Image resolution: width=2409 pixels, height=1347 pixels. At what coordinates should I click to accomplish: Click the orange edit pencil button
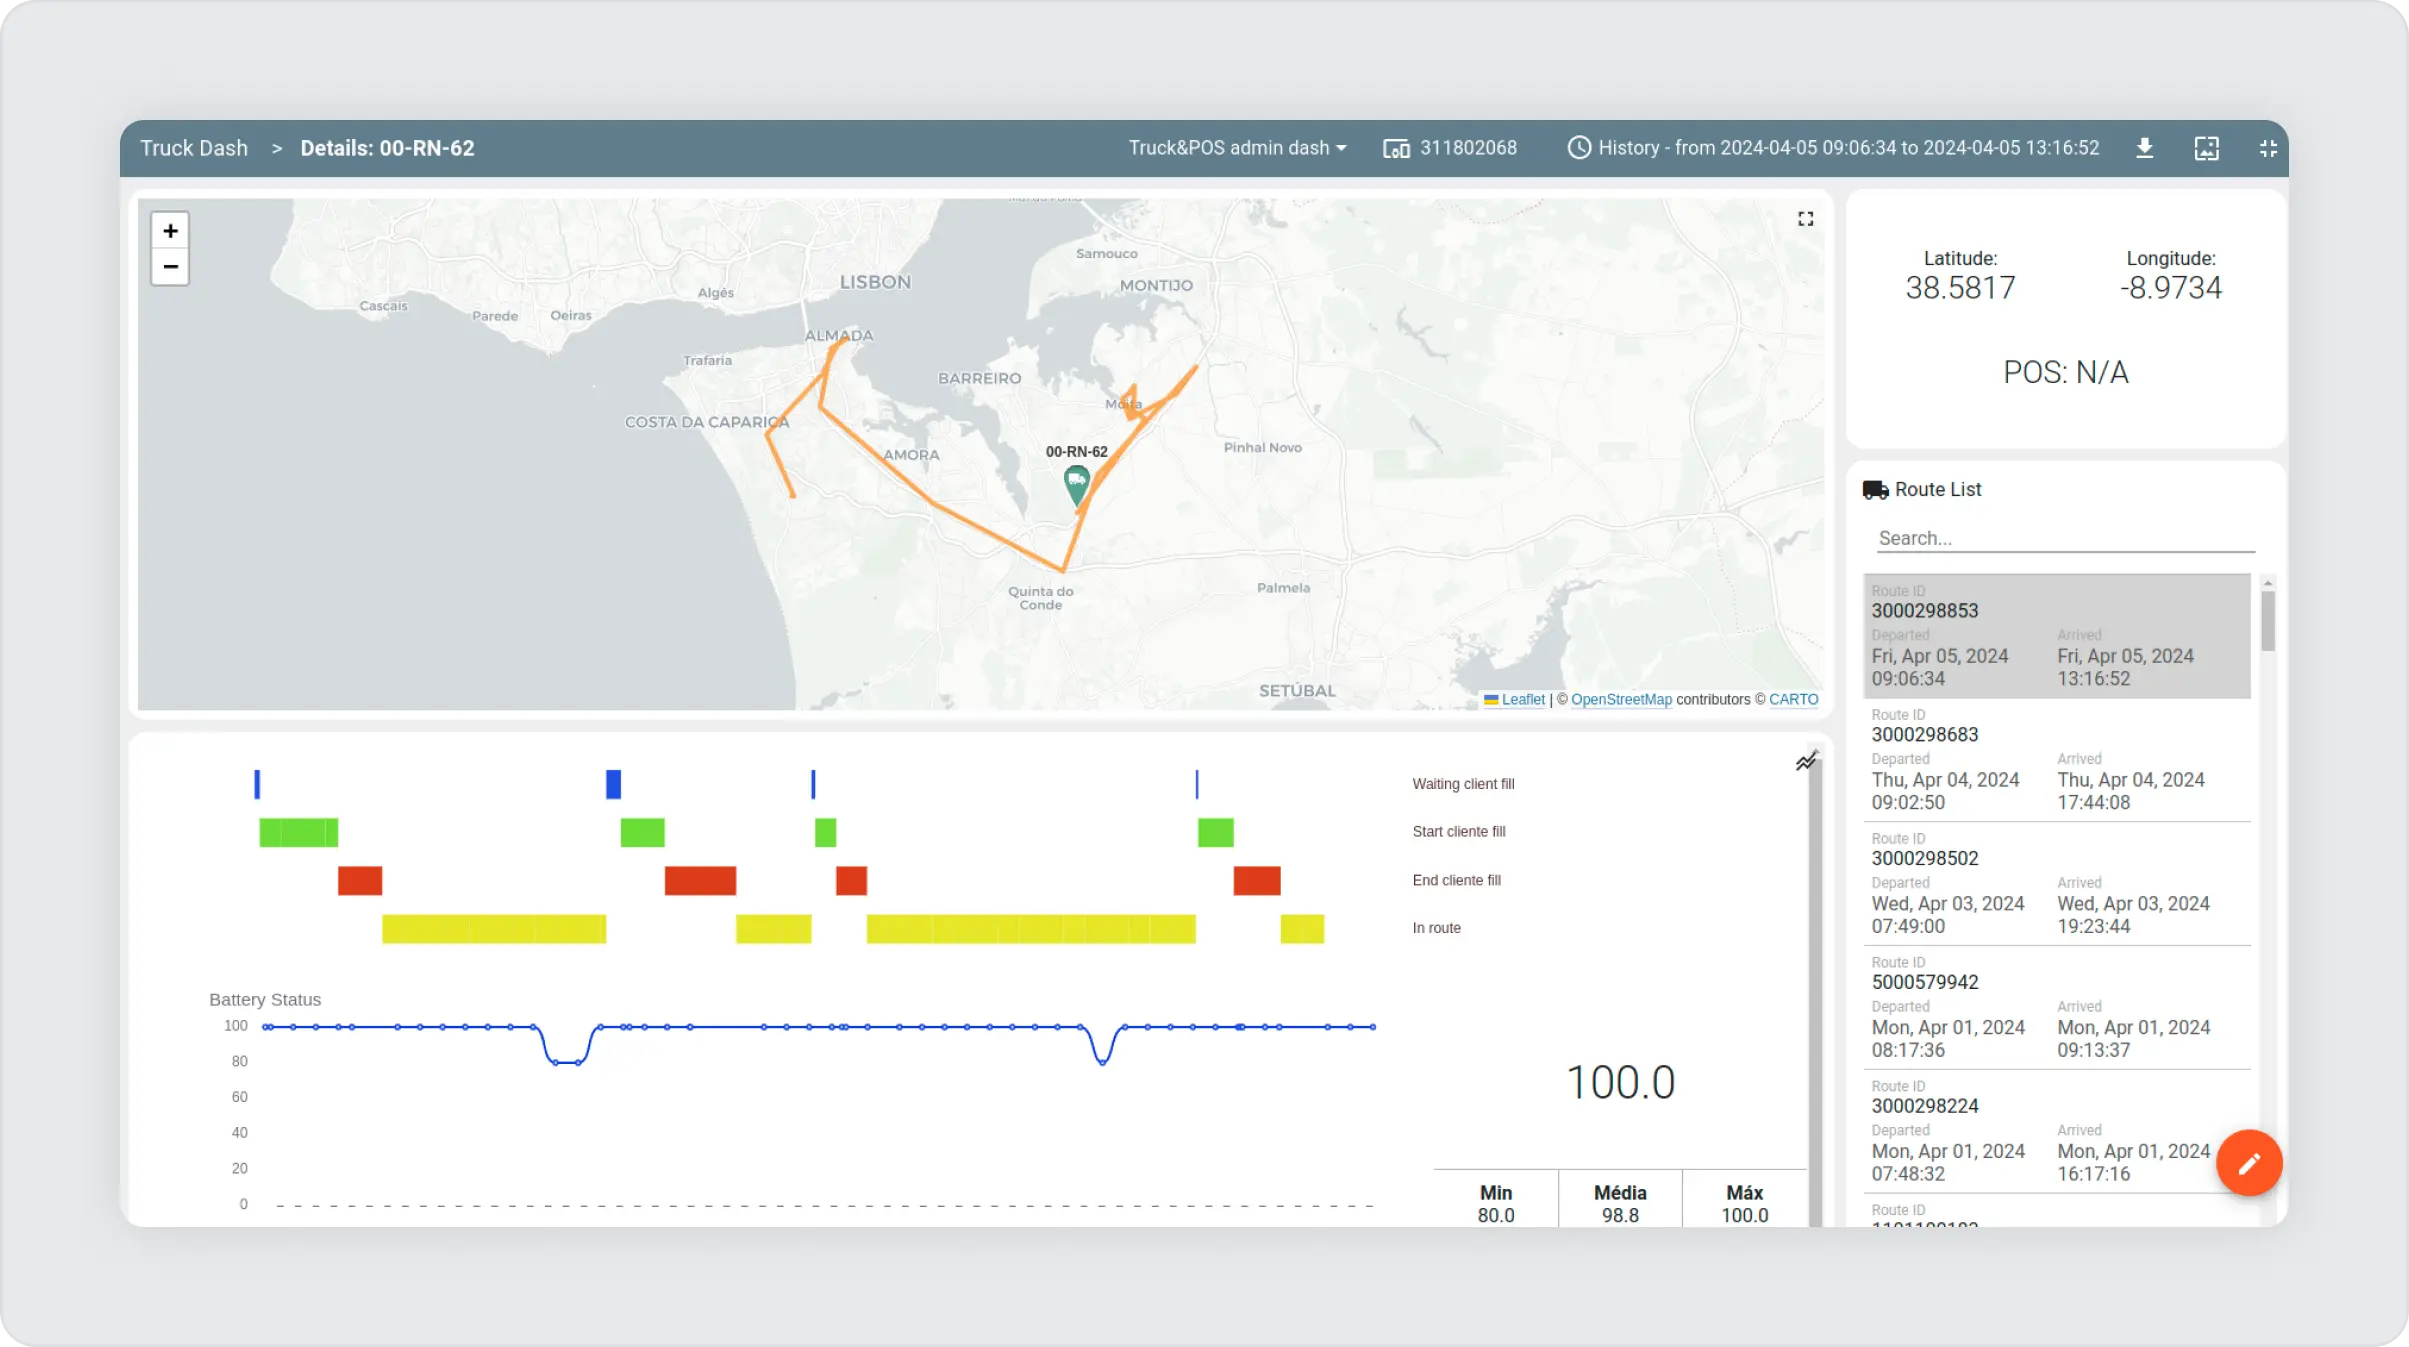pos(2250,1162)
